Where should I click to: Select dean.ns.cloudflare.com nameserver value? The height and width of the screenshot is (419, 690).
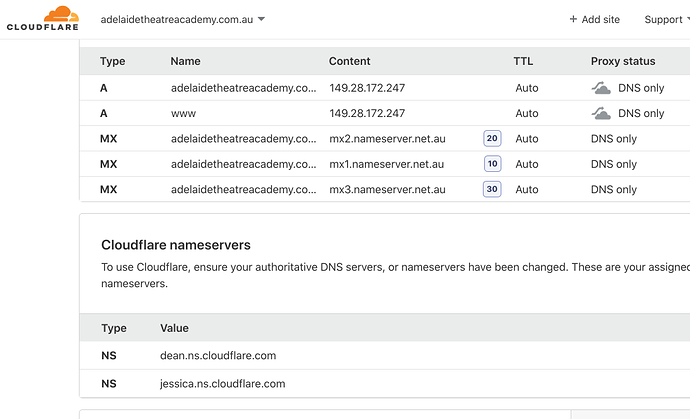point(218,356)
